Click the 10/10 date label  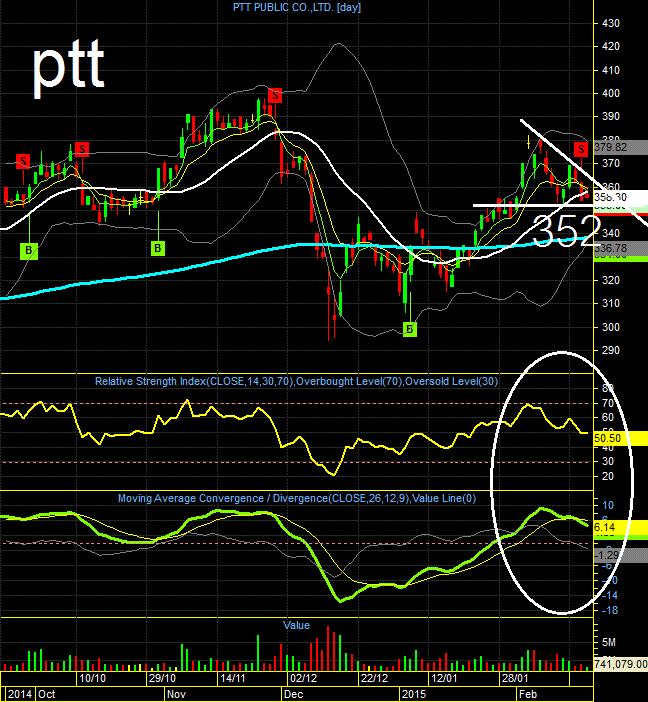click(92, 678)
